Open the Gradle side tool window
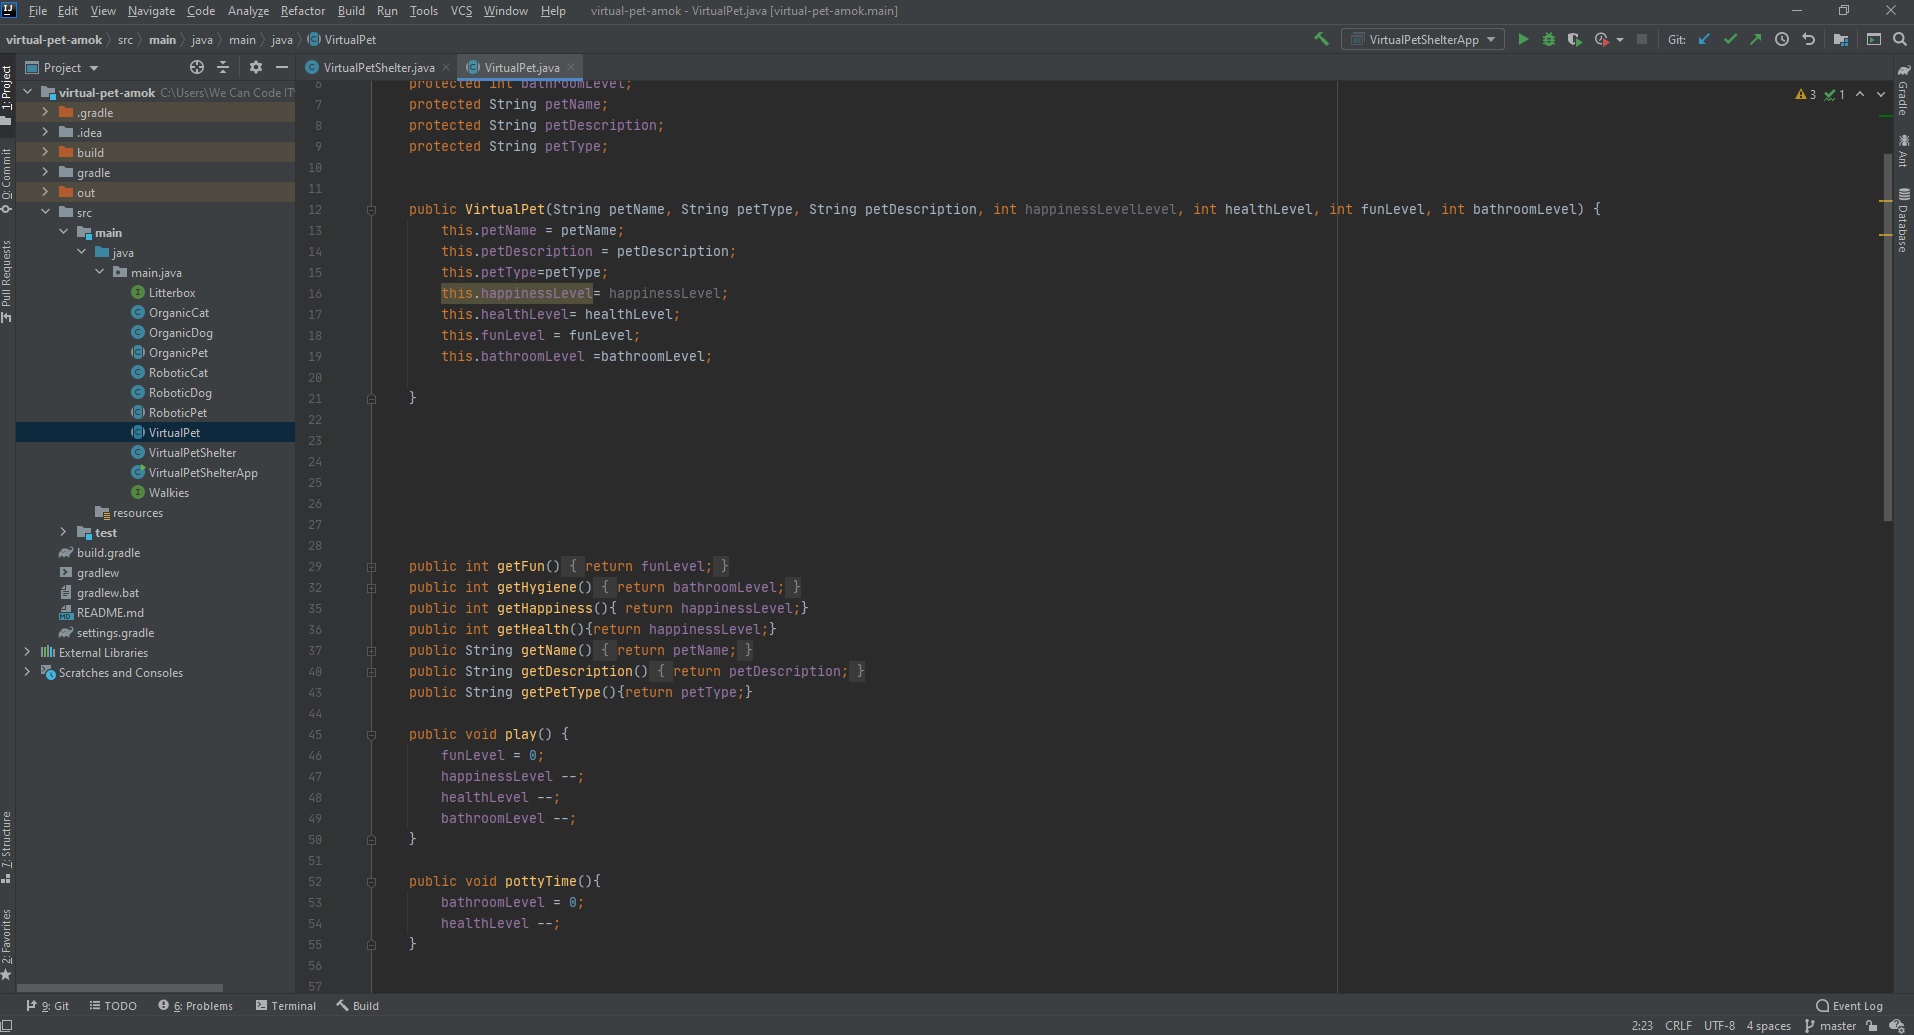This screenshot has height=1035, width=1914. pyautogui.click(x=1903, y=90)
